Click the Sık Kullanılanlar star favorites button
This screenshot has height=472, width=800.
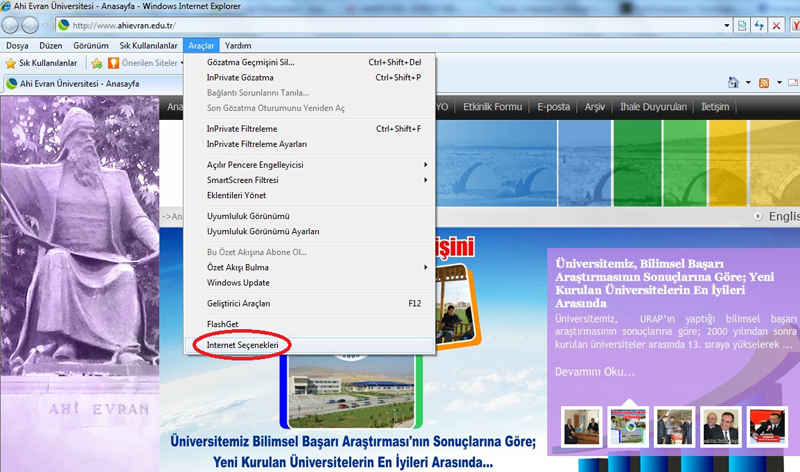[x=41, y=63]
